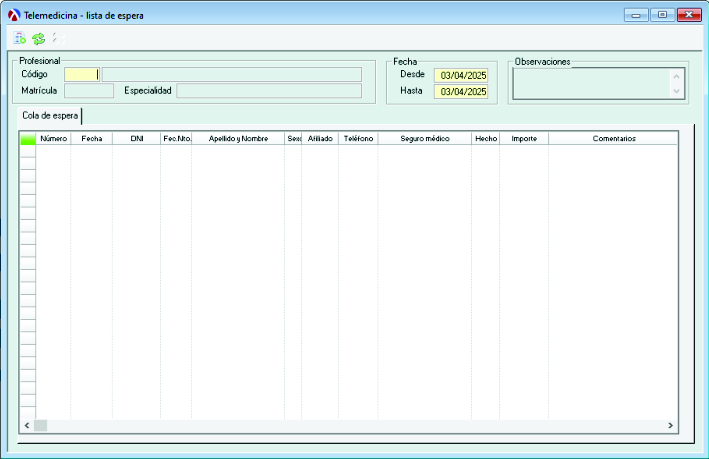
Task: Click inside the Observaciones text box
Action: [x=591, y=84]
